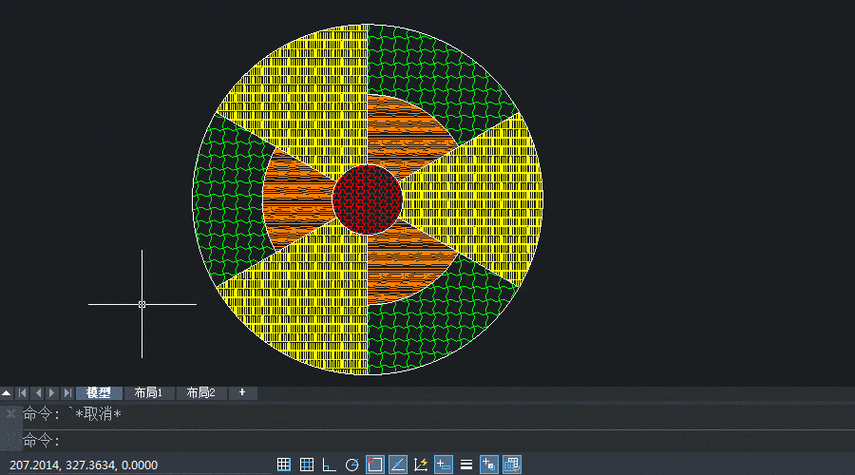The image size is (855, 475).
Task: Add new layout with plus button
Action: pos(242,393)
